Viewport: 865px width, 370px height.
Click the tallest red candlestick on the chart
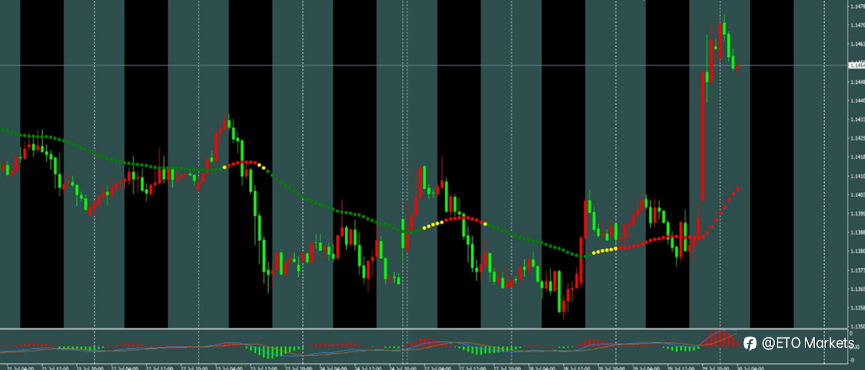tap(703, 136)
